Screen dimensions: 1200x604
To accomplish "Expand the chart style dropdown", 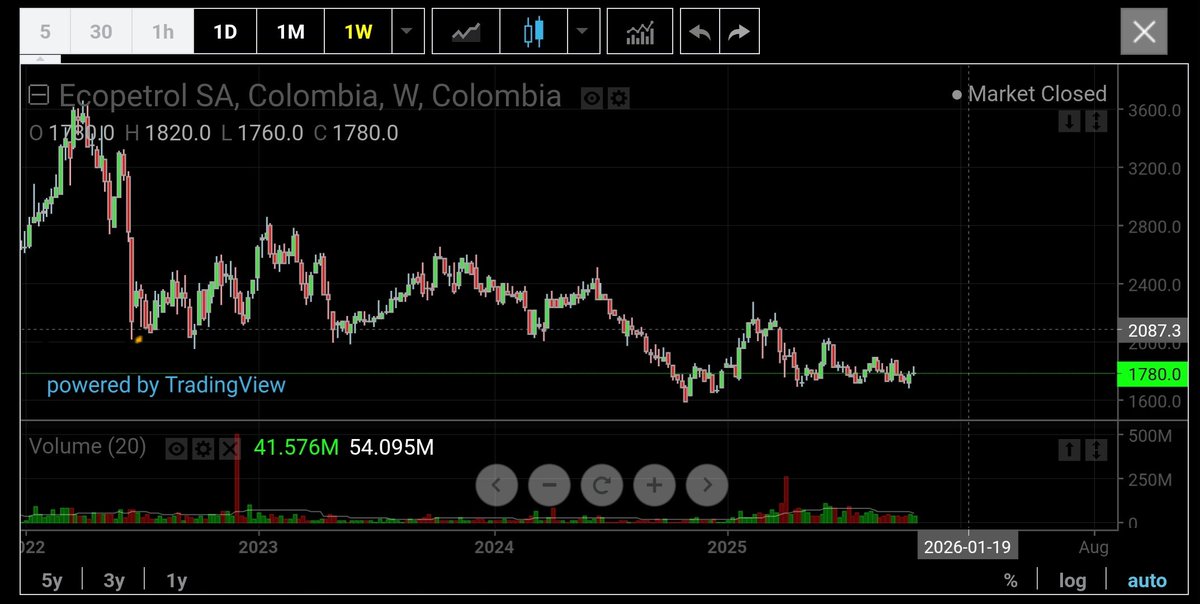I will pos(583,31).
